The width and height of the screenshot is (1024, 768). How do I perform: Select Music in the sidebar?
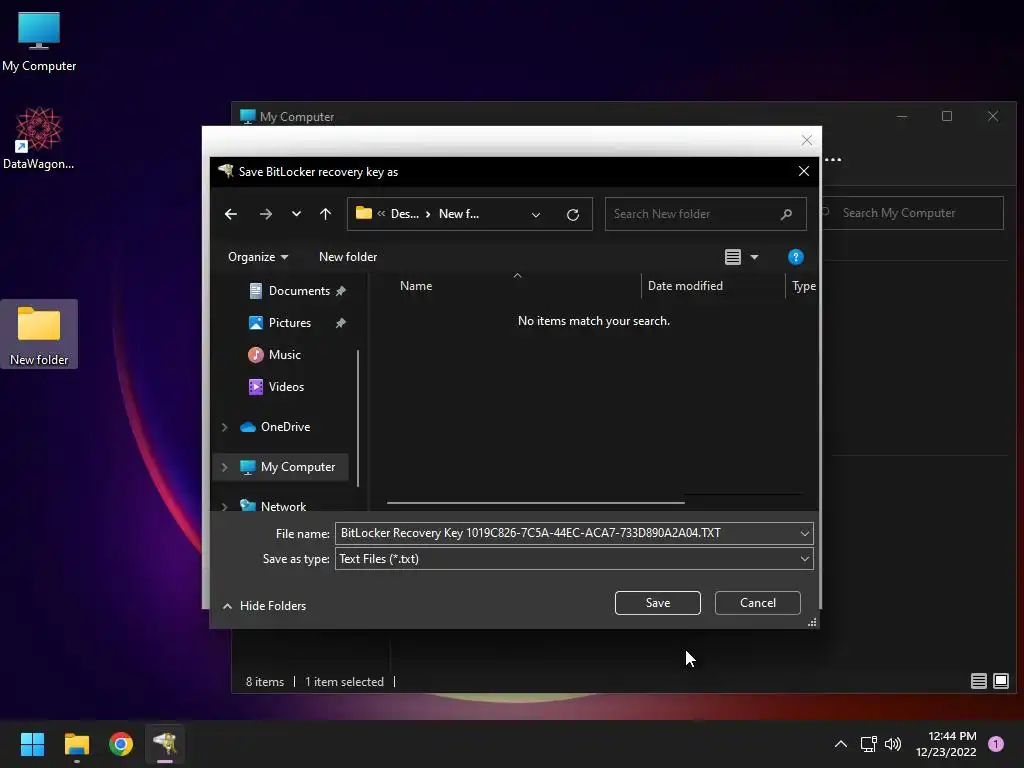coord(285,355)
